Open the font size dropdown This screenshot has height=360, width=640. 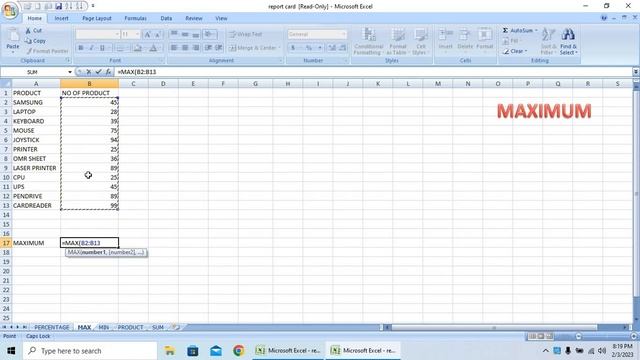coord(137,34)
